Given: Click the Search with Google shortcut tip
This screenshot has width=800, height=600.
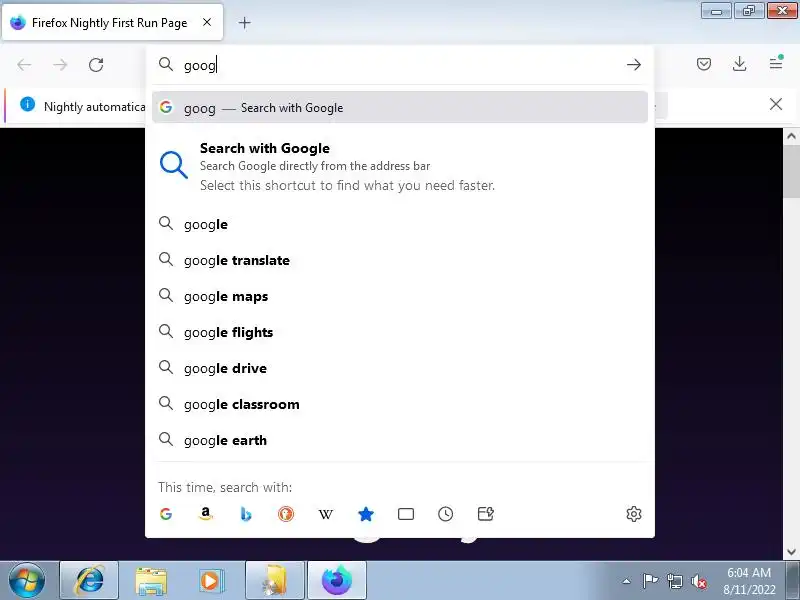Looking at the screenshot, I should (x=399, y=166).
